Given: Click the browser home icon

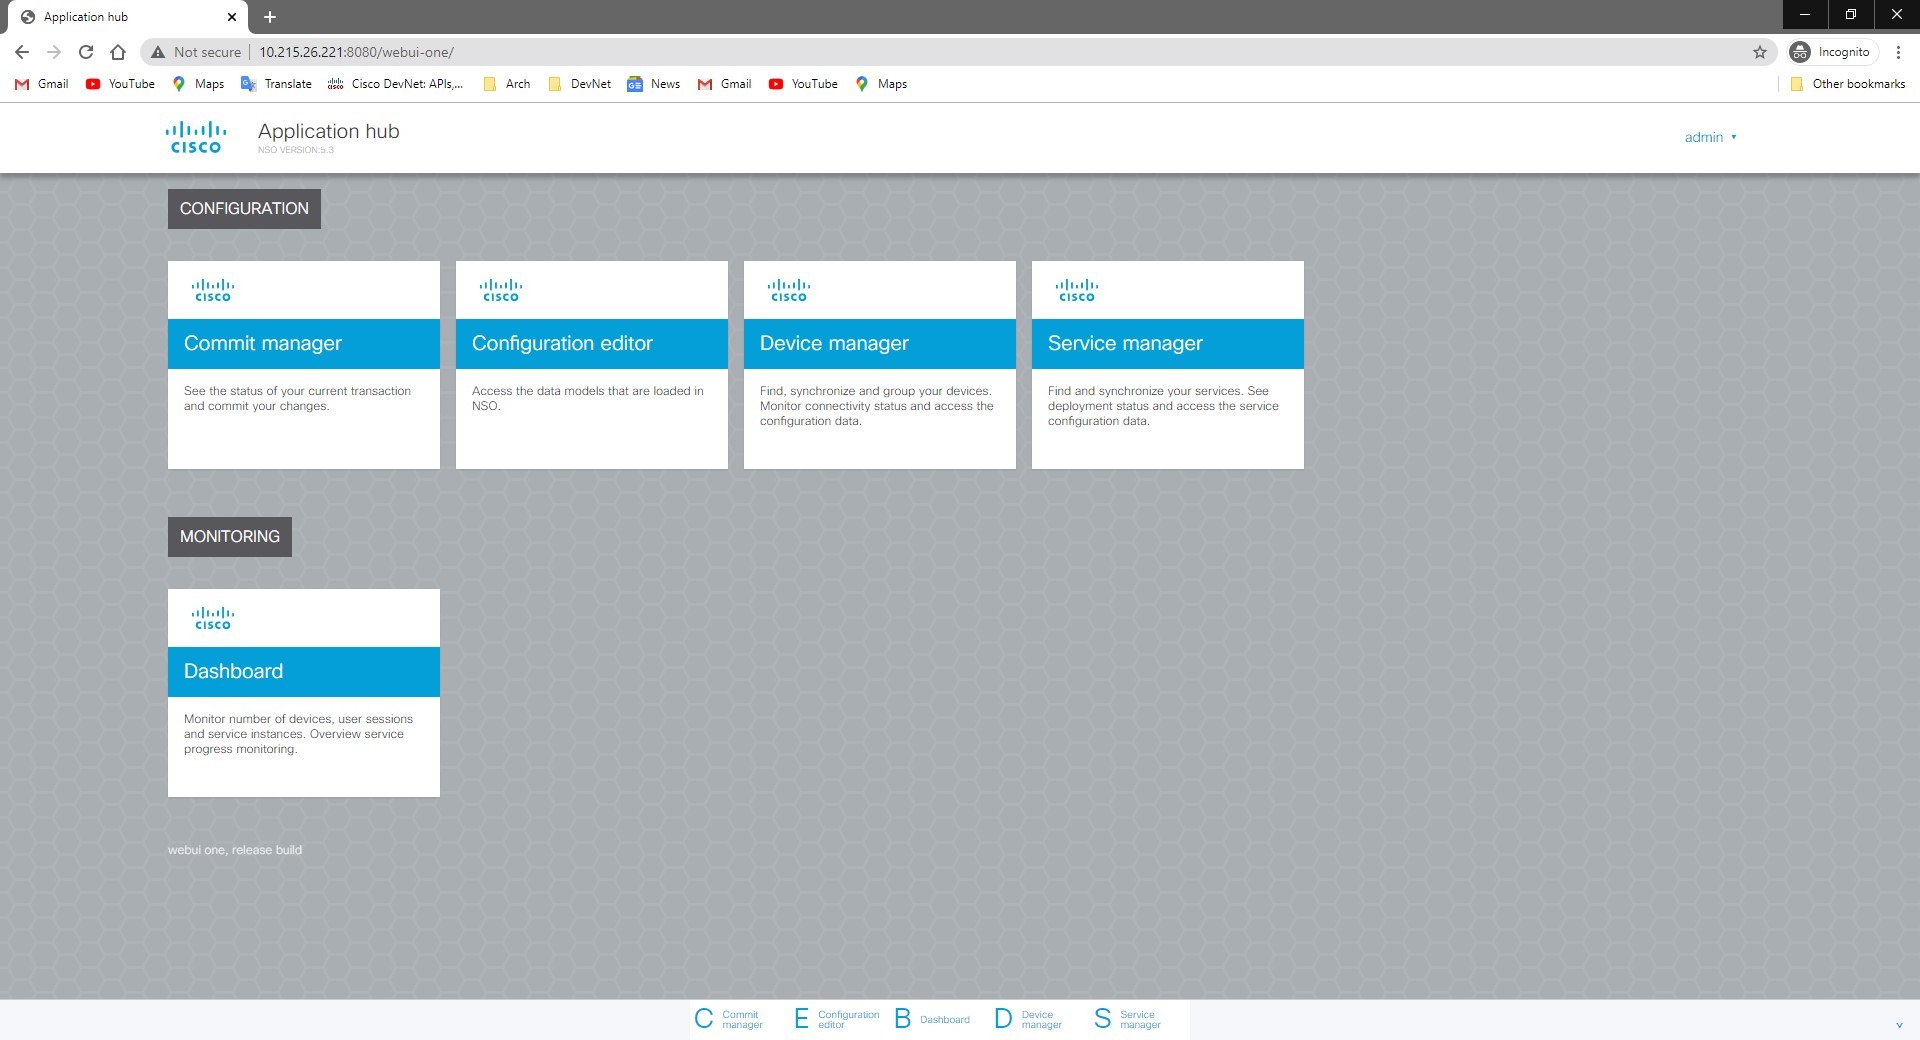Looking at the screenshot, I should 118,52.
